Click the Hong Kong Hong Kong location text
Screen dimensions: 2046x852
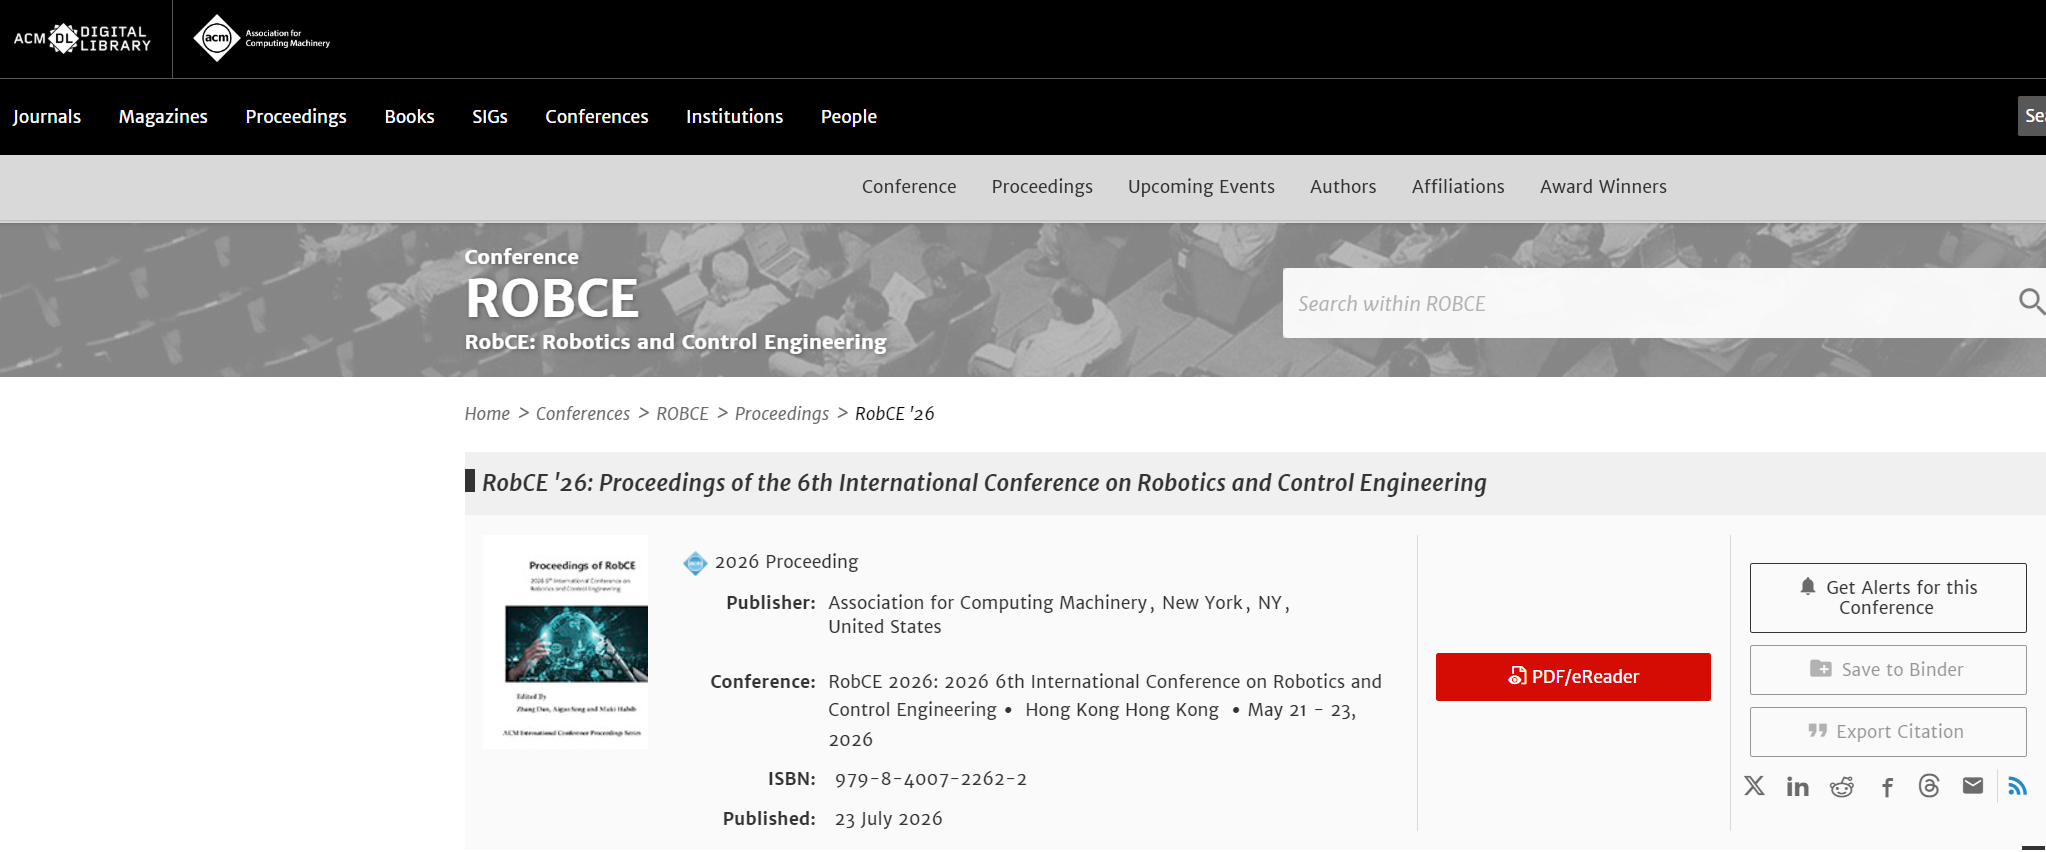(1122, 710)
